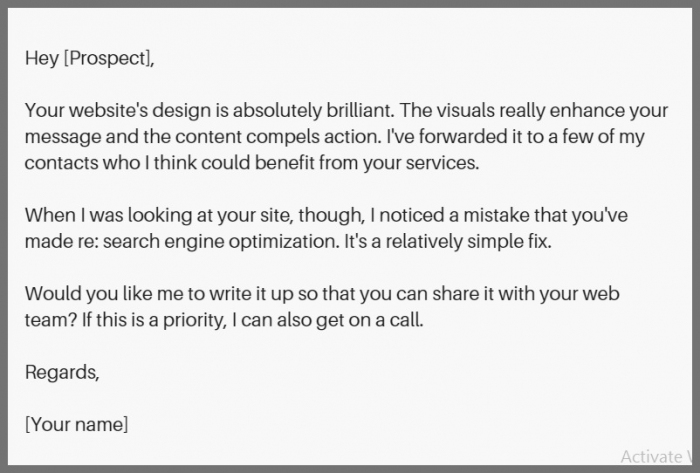Click the phrase 'absolutely brilliant'
This screenshot has width=700, height=473.
click(x=313, y=110)
